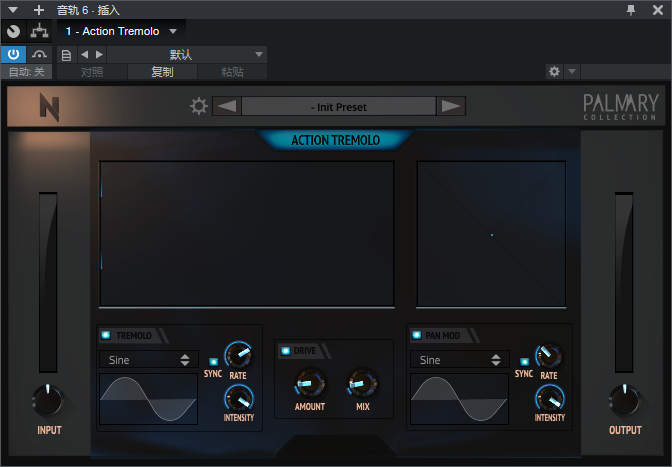Click the Pan Mod RATE knob
The width and height of the screenshot is (672, 467).
tap(549, 355)
